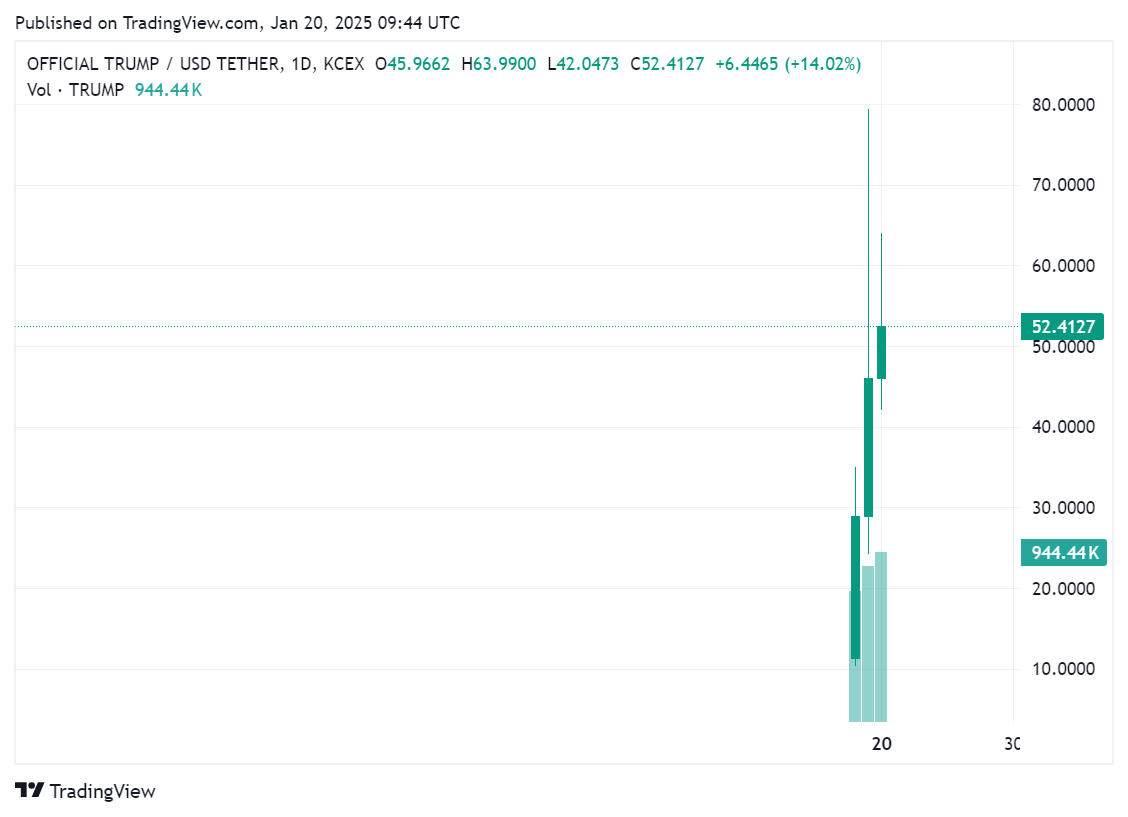The width and height of the screenshot is (1128, 817).
Task: Select the first candle body
Action: click(855, 587)
